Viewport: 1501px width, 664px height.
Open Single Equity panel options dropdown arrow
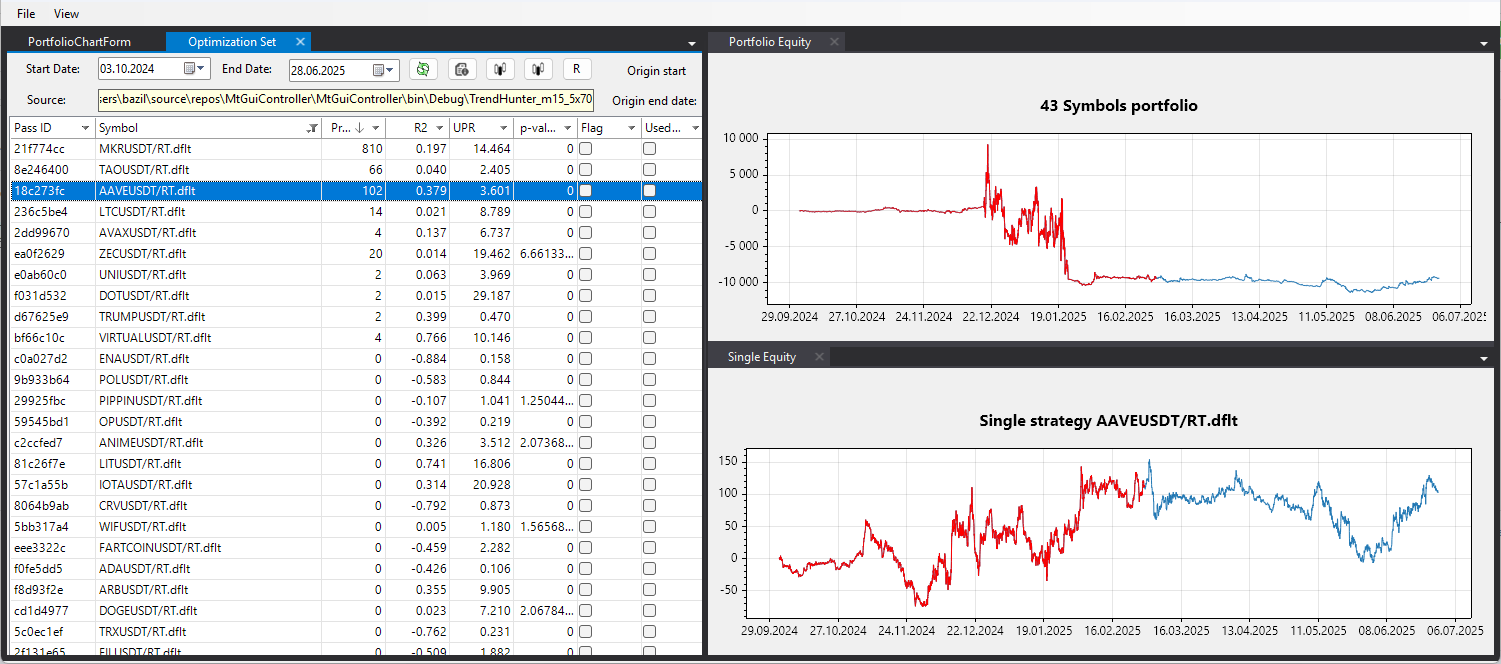[x=1484, y=358]
